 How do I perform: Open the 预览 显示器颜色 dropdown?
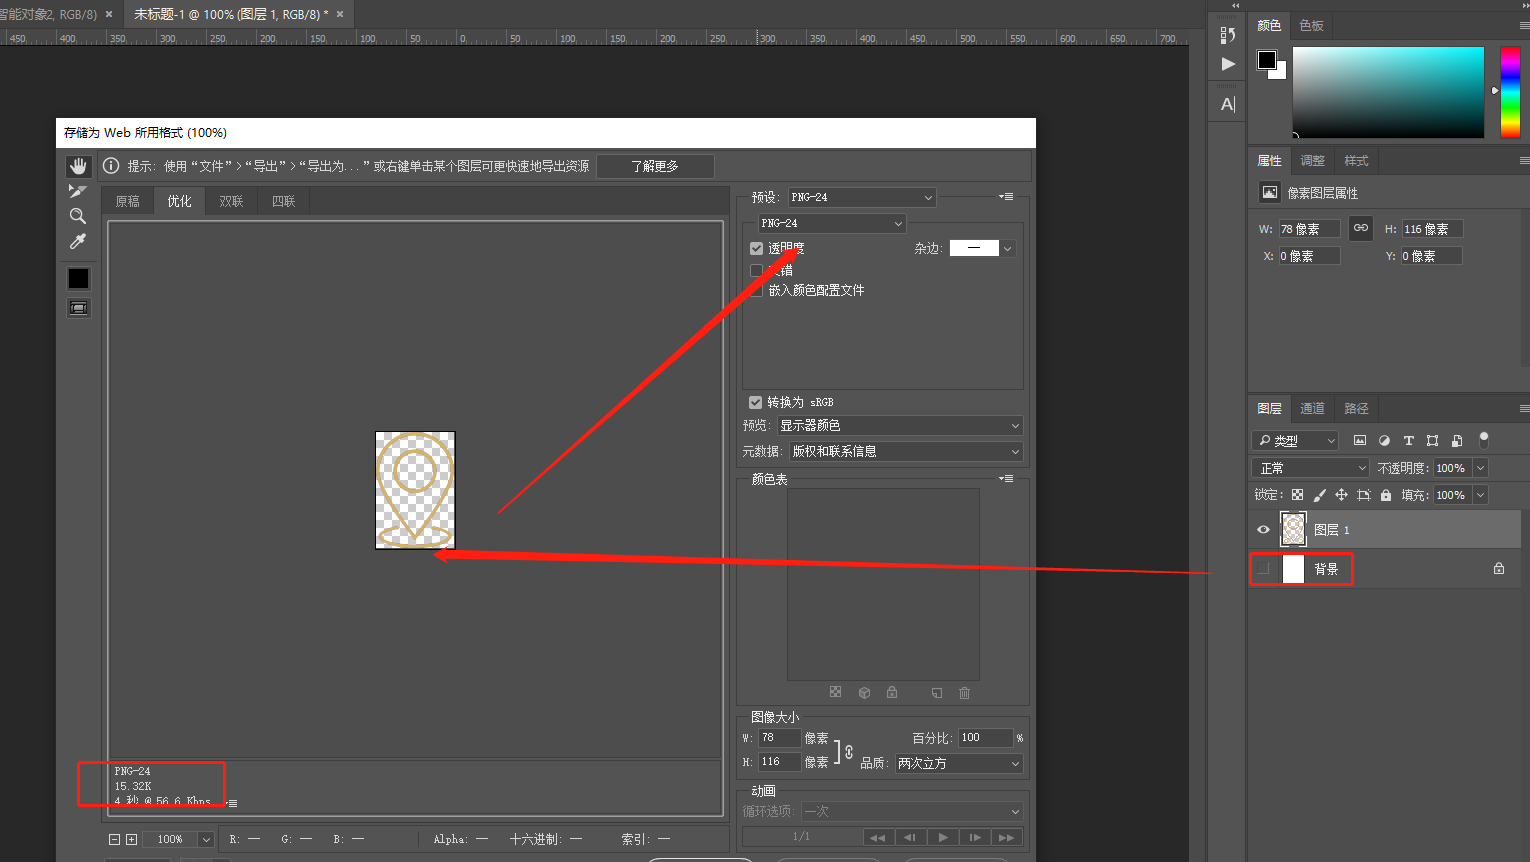coord(900,425)
